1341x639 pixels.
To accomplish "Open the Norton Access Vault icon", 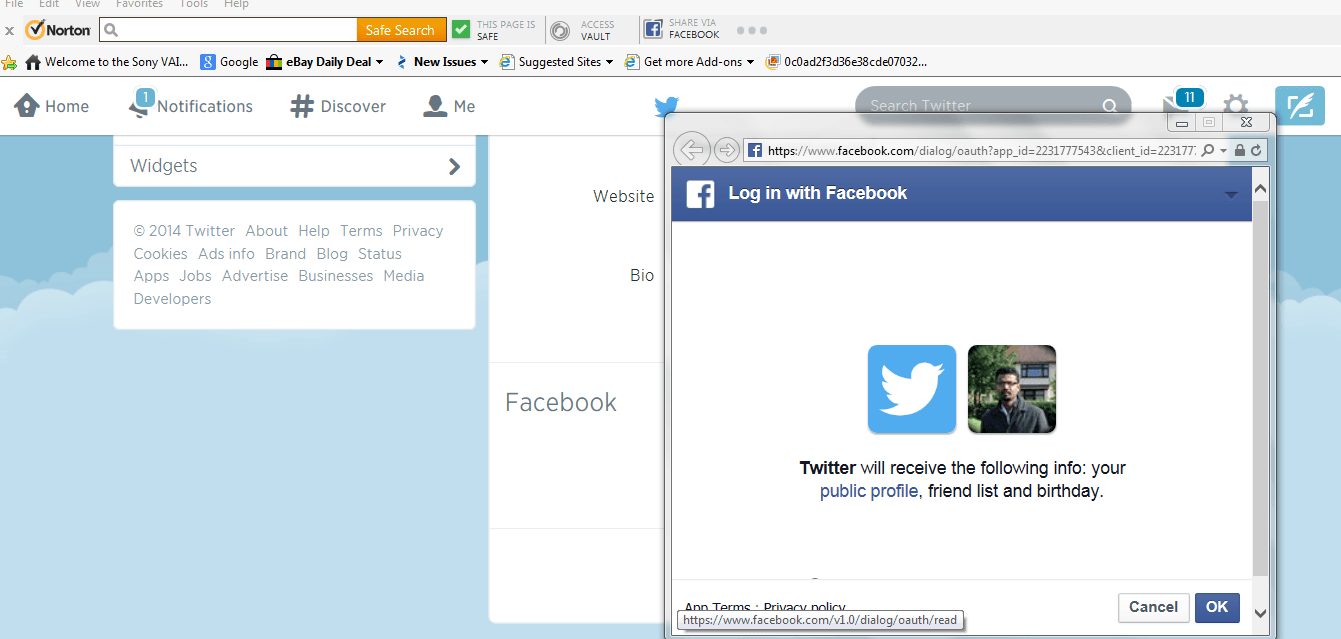I will [560, 31].
